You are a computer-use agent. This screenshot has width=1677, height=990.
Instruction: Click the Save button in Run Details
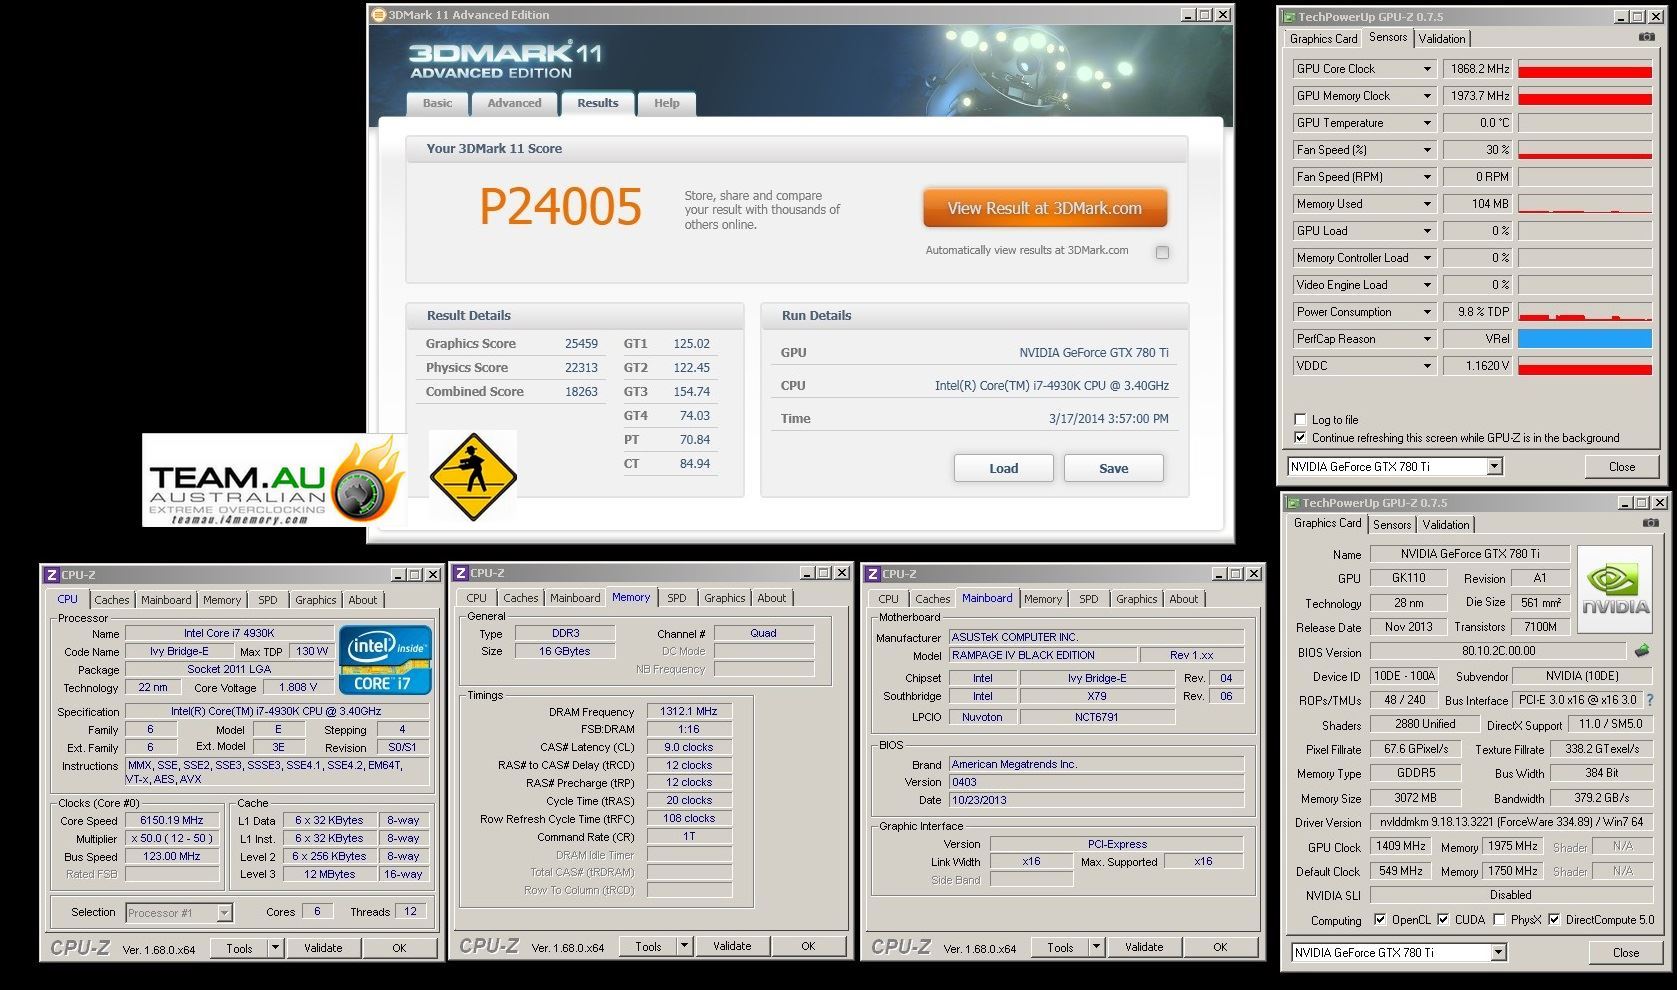point(1114,468)
